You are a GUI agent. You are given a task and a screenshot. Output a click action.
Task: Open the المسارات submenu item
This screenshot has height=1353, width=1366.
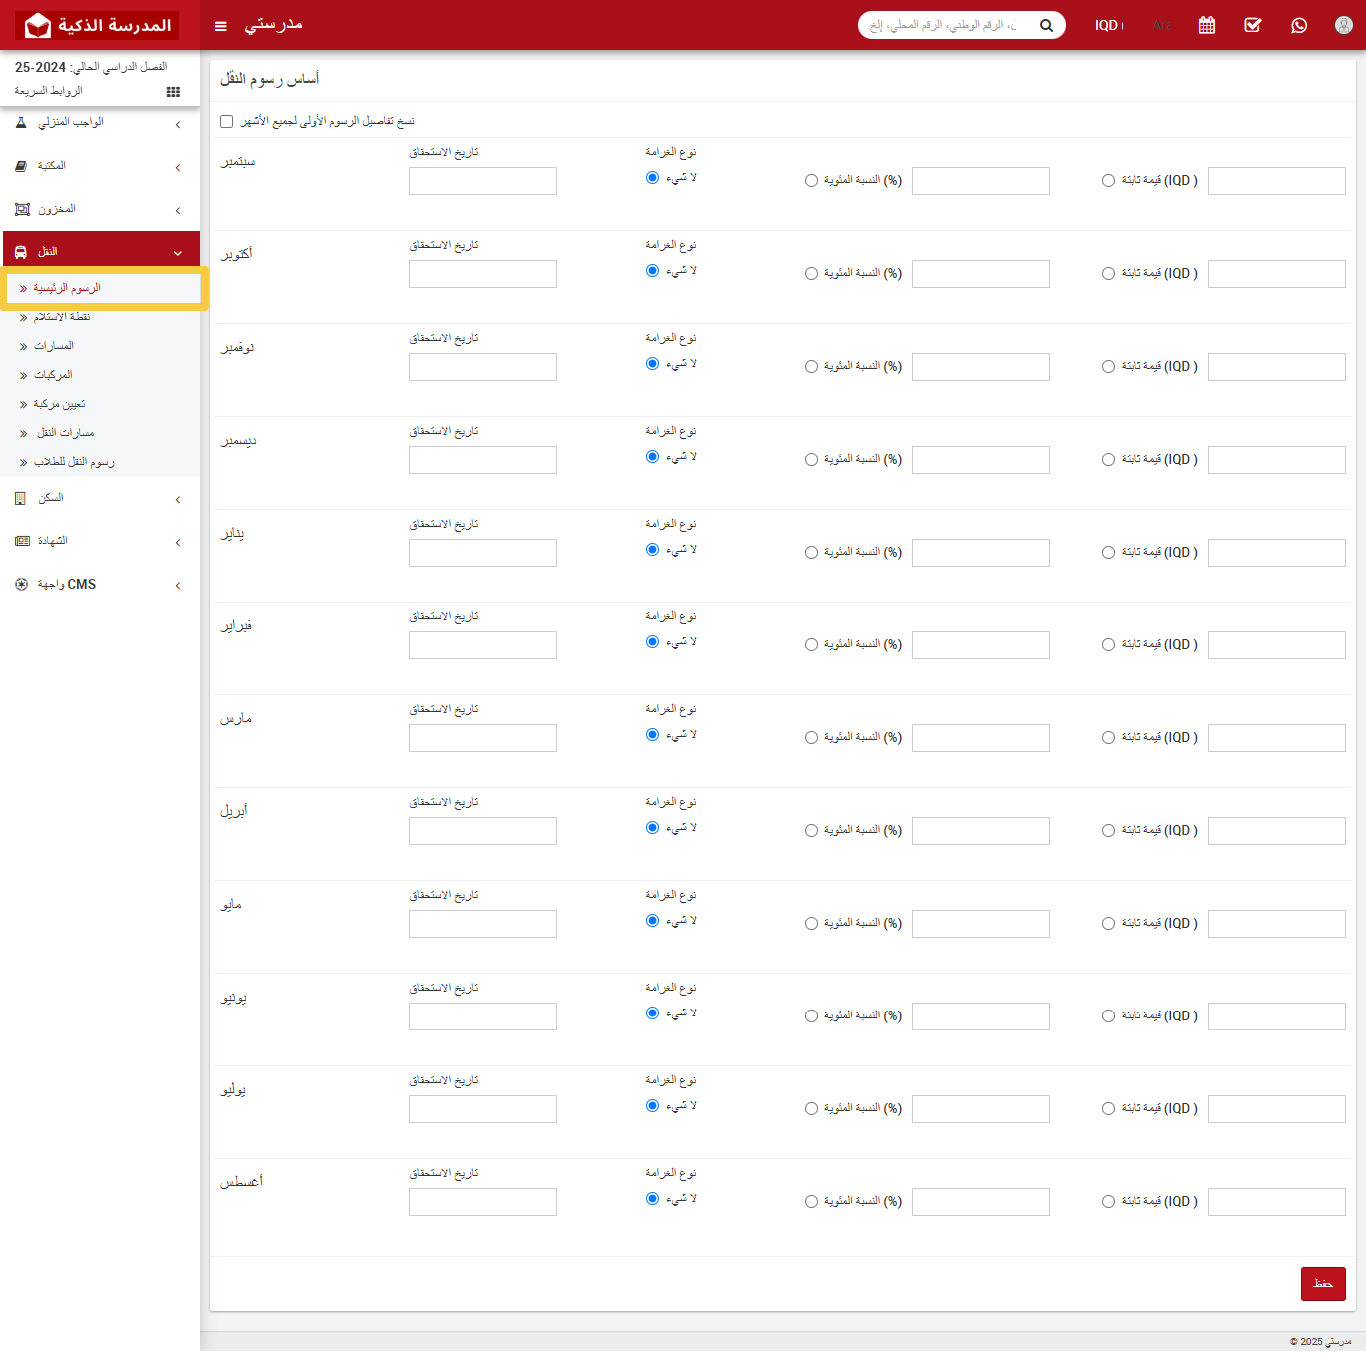pos(54,346)
